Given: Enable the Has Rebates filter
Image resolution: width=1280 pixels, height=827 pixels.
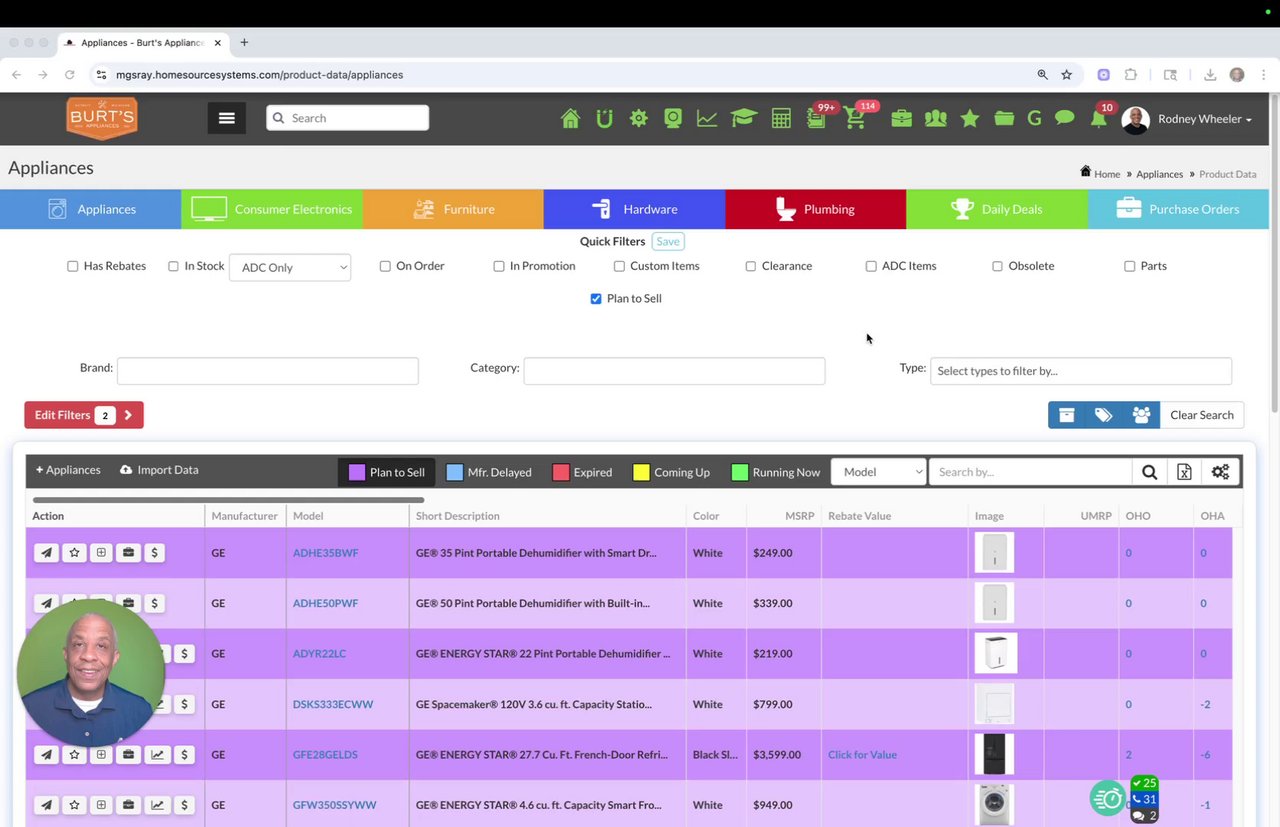Looking at the screenshot, I should point(73,266).
